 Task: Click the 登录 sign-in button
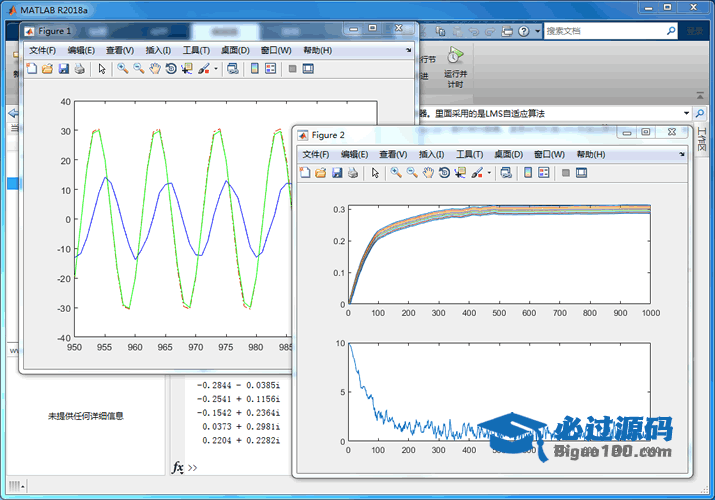[x=693, y=31]
